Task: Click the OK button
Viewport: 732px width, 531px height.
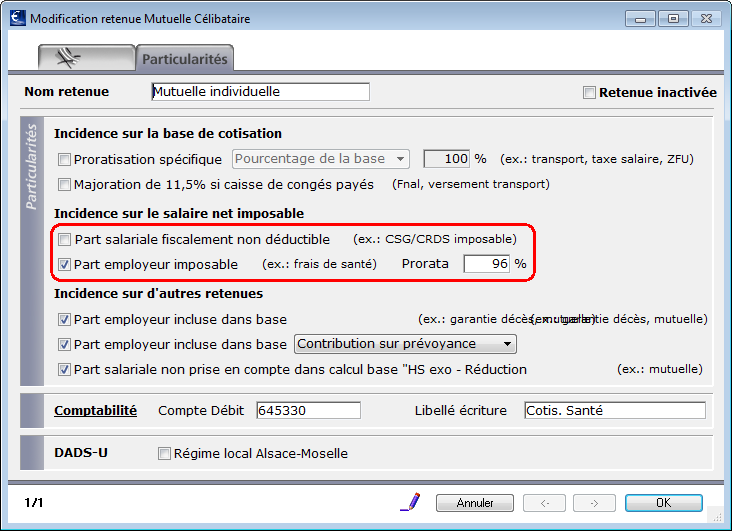Action: 664,503
